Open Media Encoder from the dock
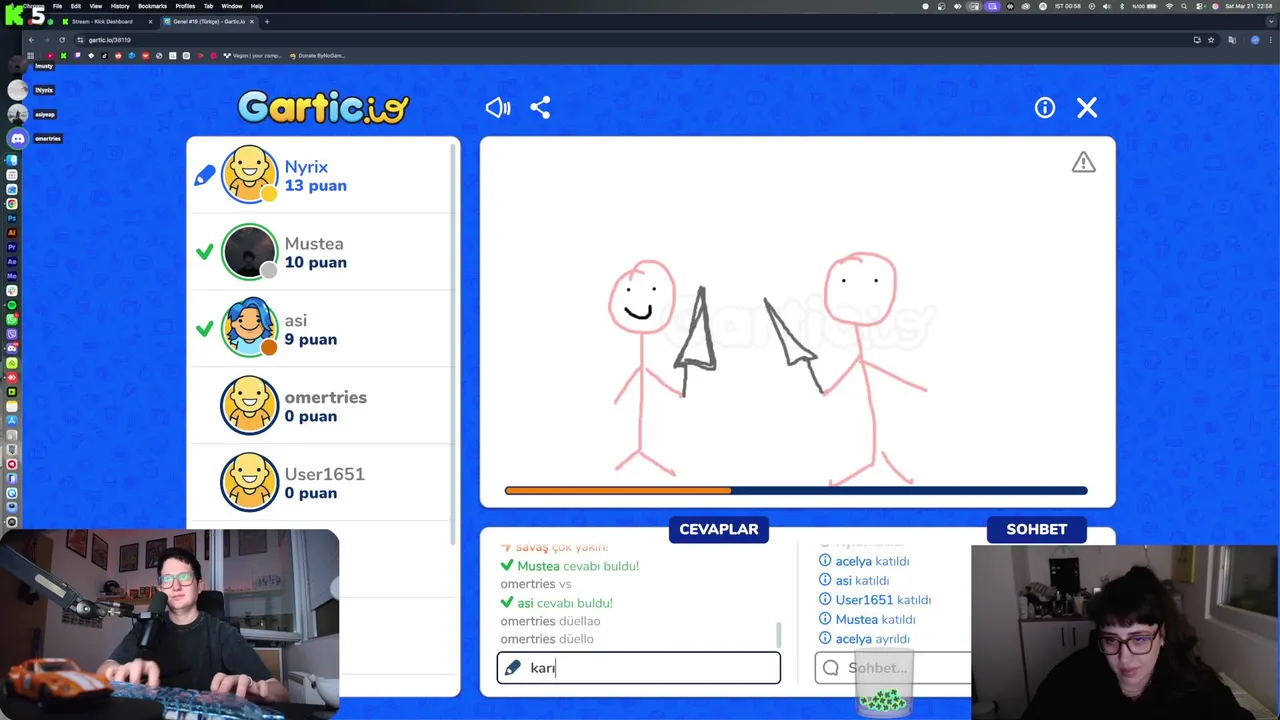This screenshot has width=1280, height=720. (12, 276)
